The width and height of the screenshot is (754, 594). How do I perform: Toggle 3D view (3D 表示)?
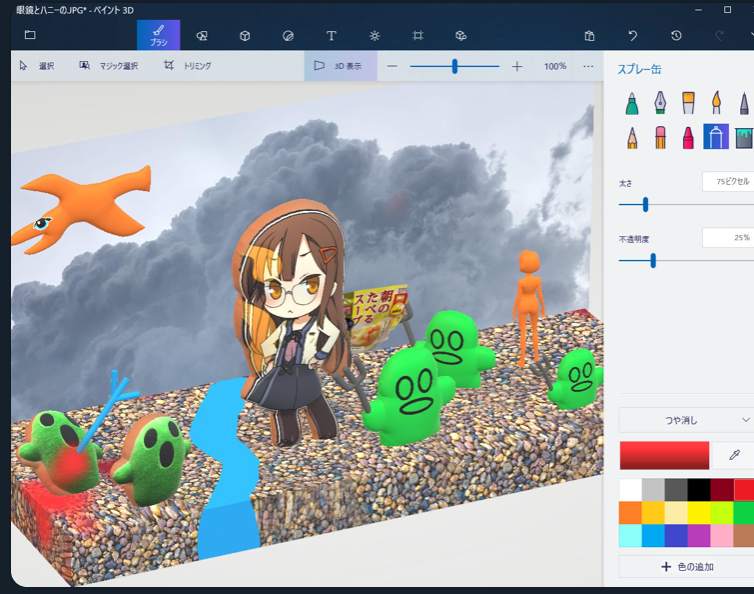[341, 66]
